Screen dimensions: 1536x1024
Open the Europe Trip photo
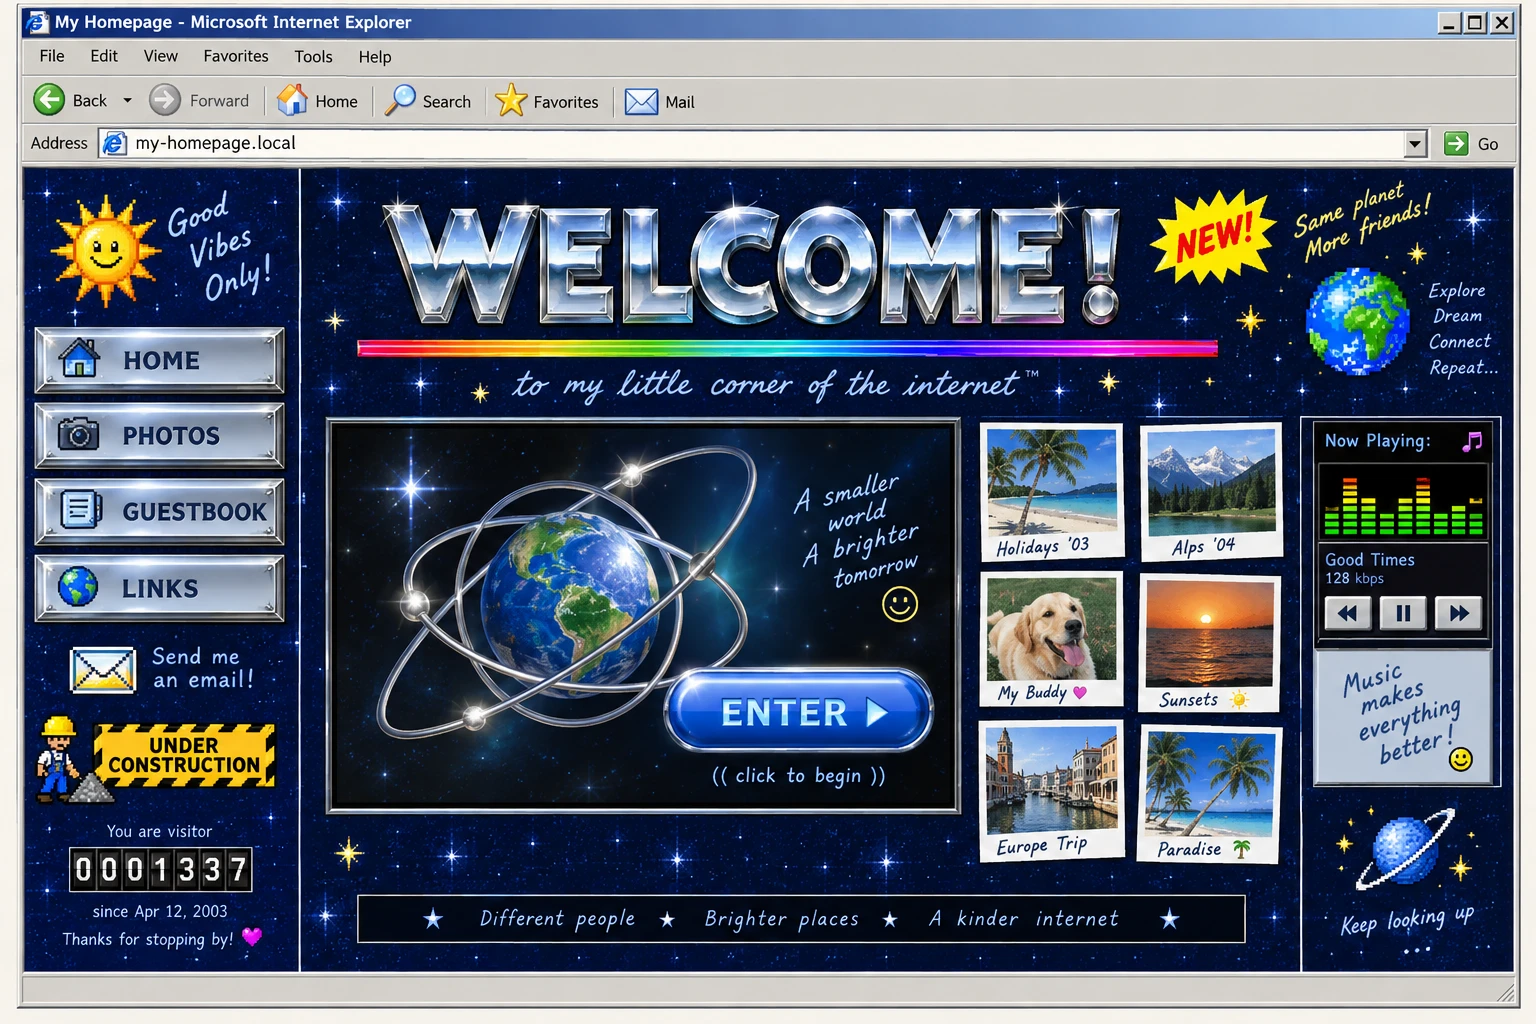click(x=1050, y=791)
